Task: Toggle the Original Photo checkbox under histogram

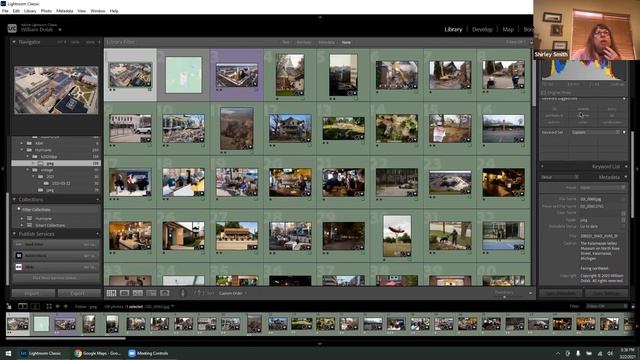Action: [544, 93]
